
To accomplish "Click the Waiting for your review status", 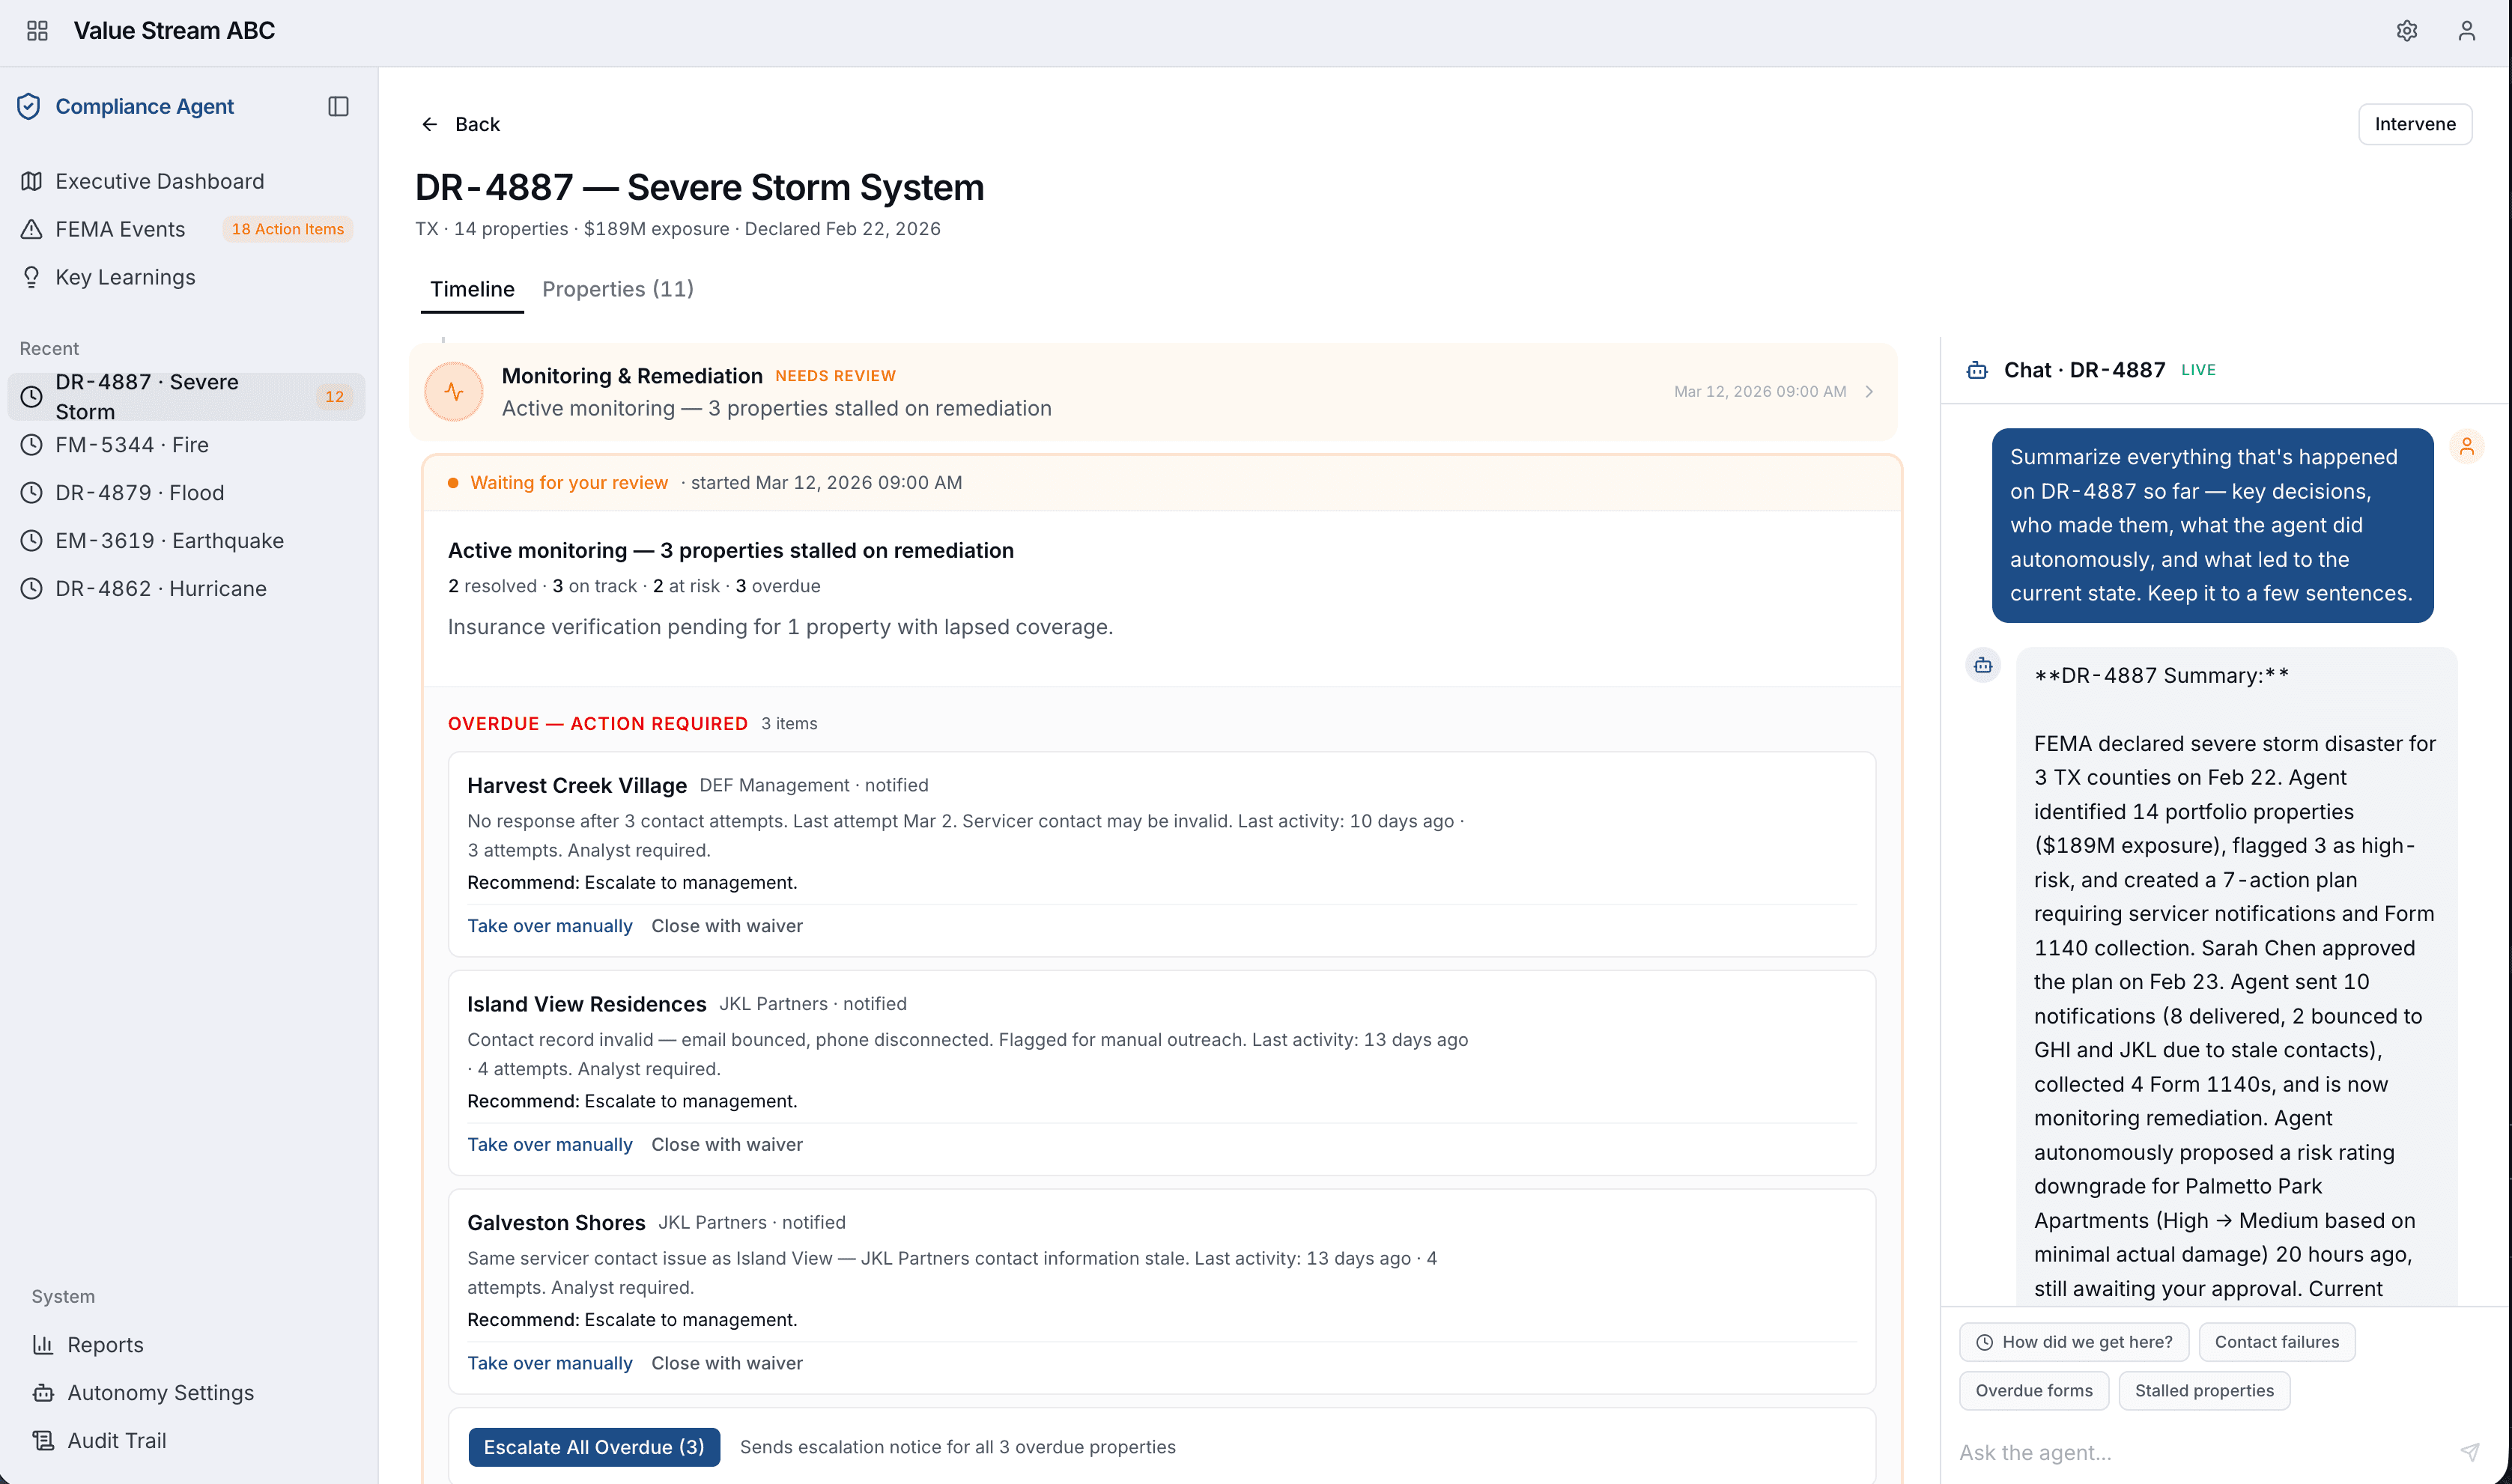I will (x=569, y=483).
